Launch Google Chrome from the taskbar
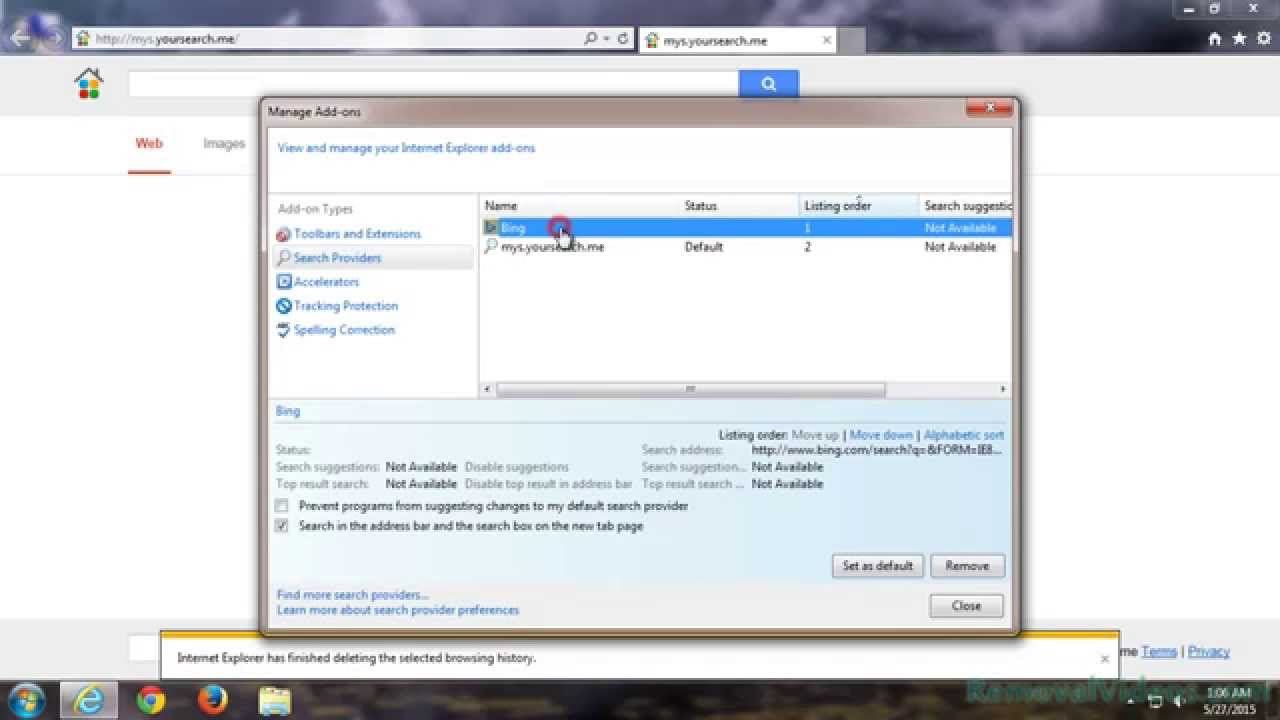This screenshot has height=720, width=1280. pos(151,699)
